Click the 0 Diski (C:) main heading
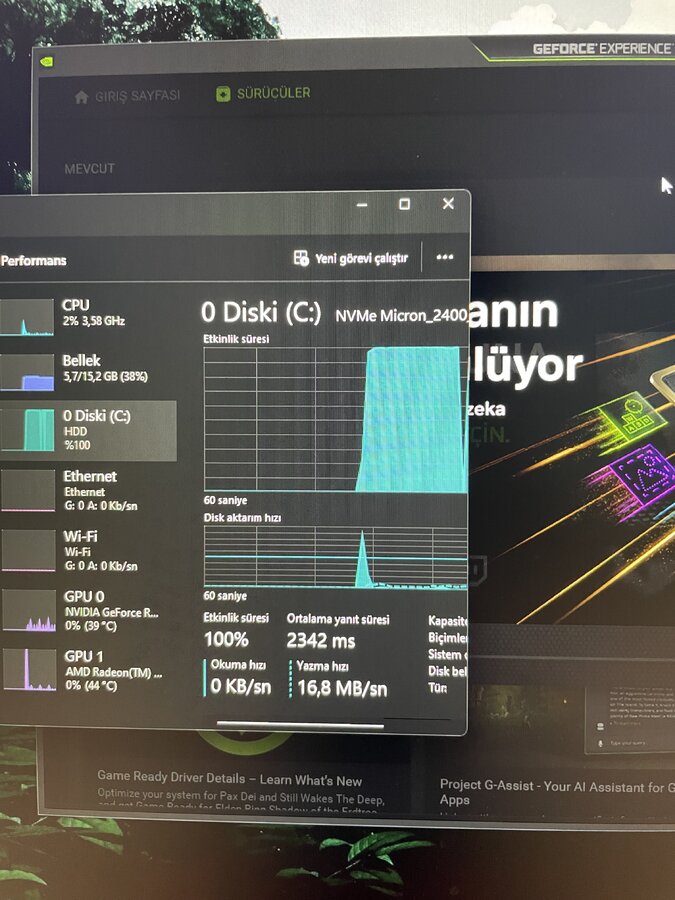The image size is (675, 900). pos(261,312)
